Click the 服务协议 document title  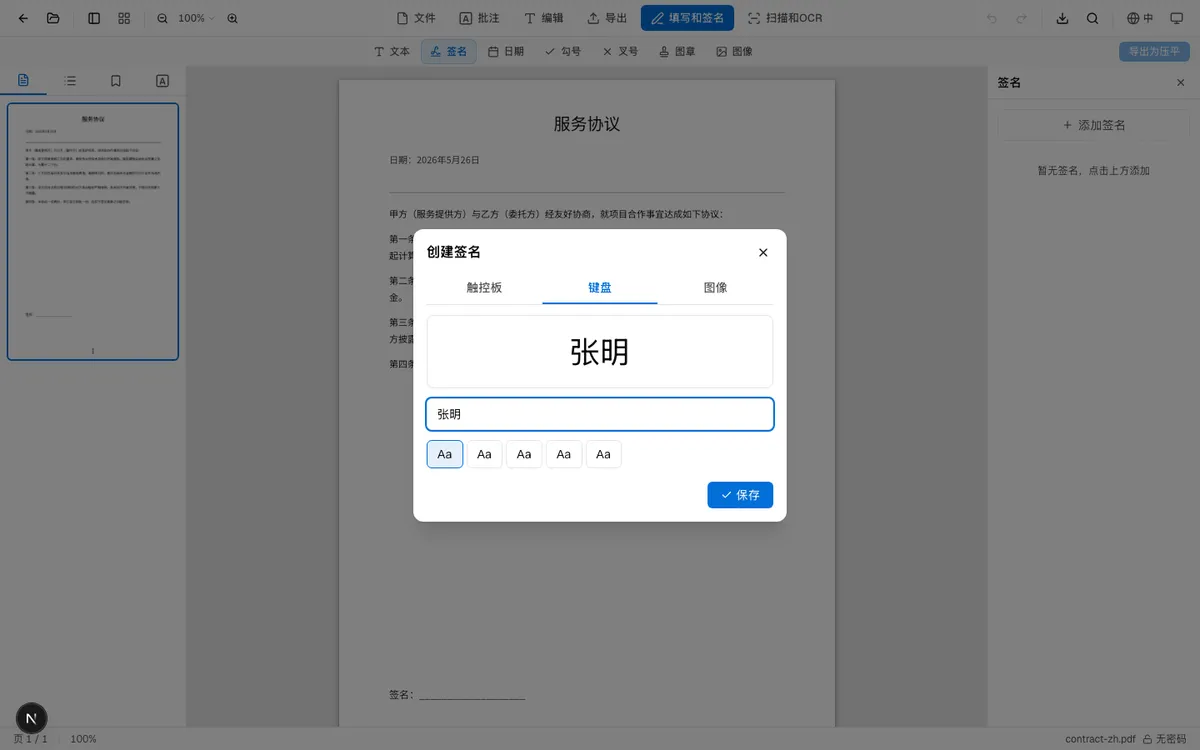(587, 124)
